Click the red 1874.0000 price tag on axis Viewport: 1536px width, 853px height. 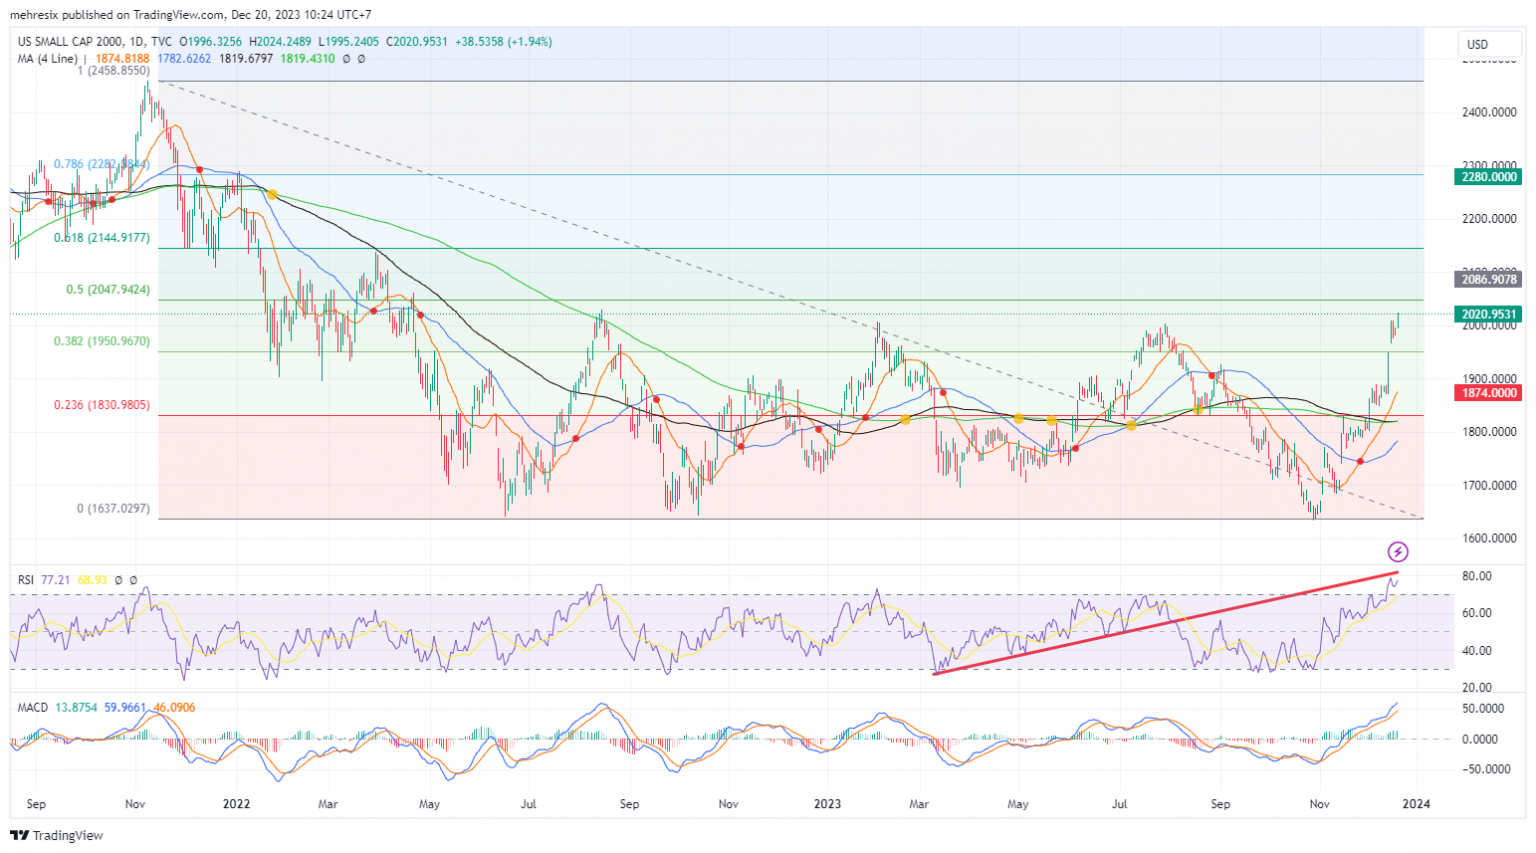point(1488,393)
